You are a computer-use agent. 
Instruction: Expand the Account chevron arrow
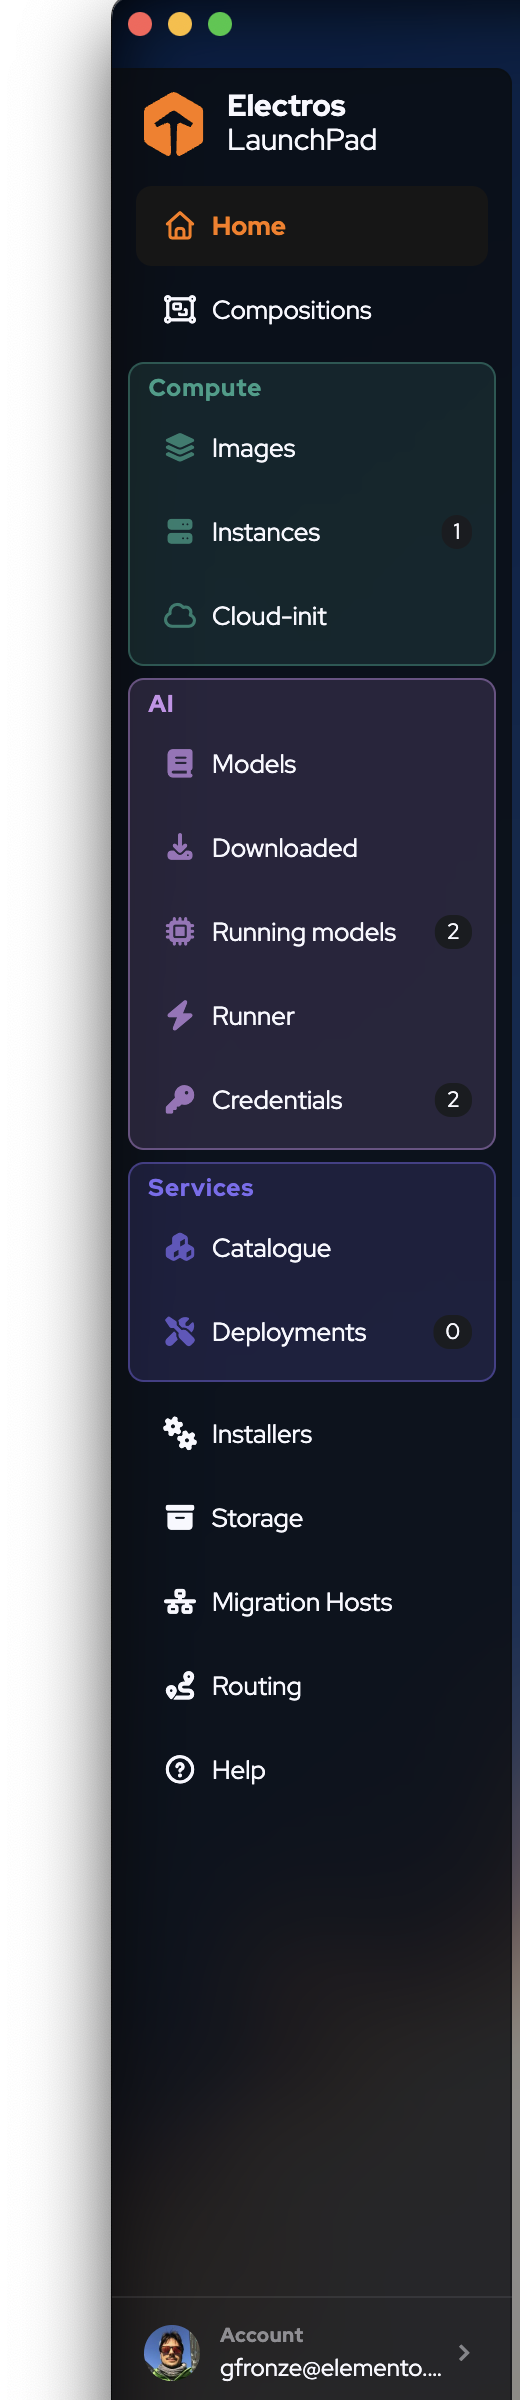464,2353
